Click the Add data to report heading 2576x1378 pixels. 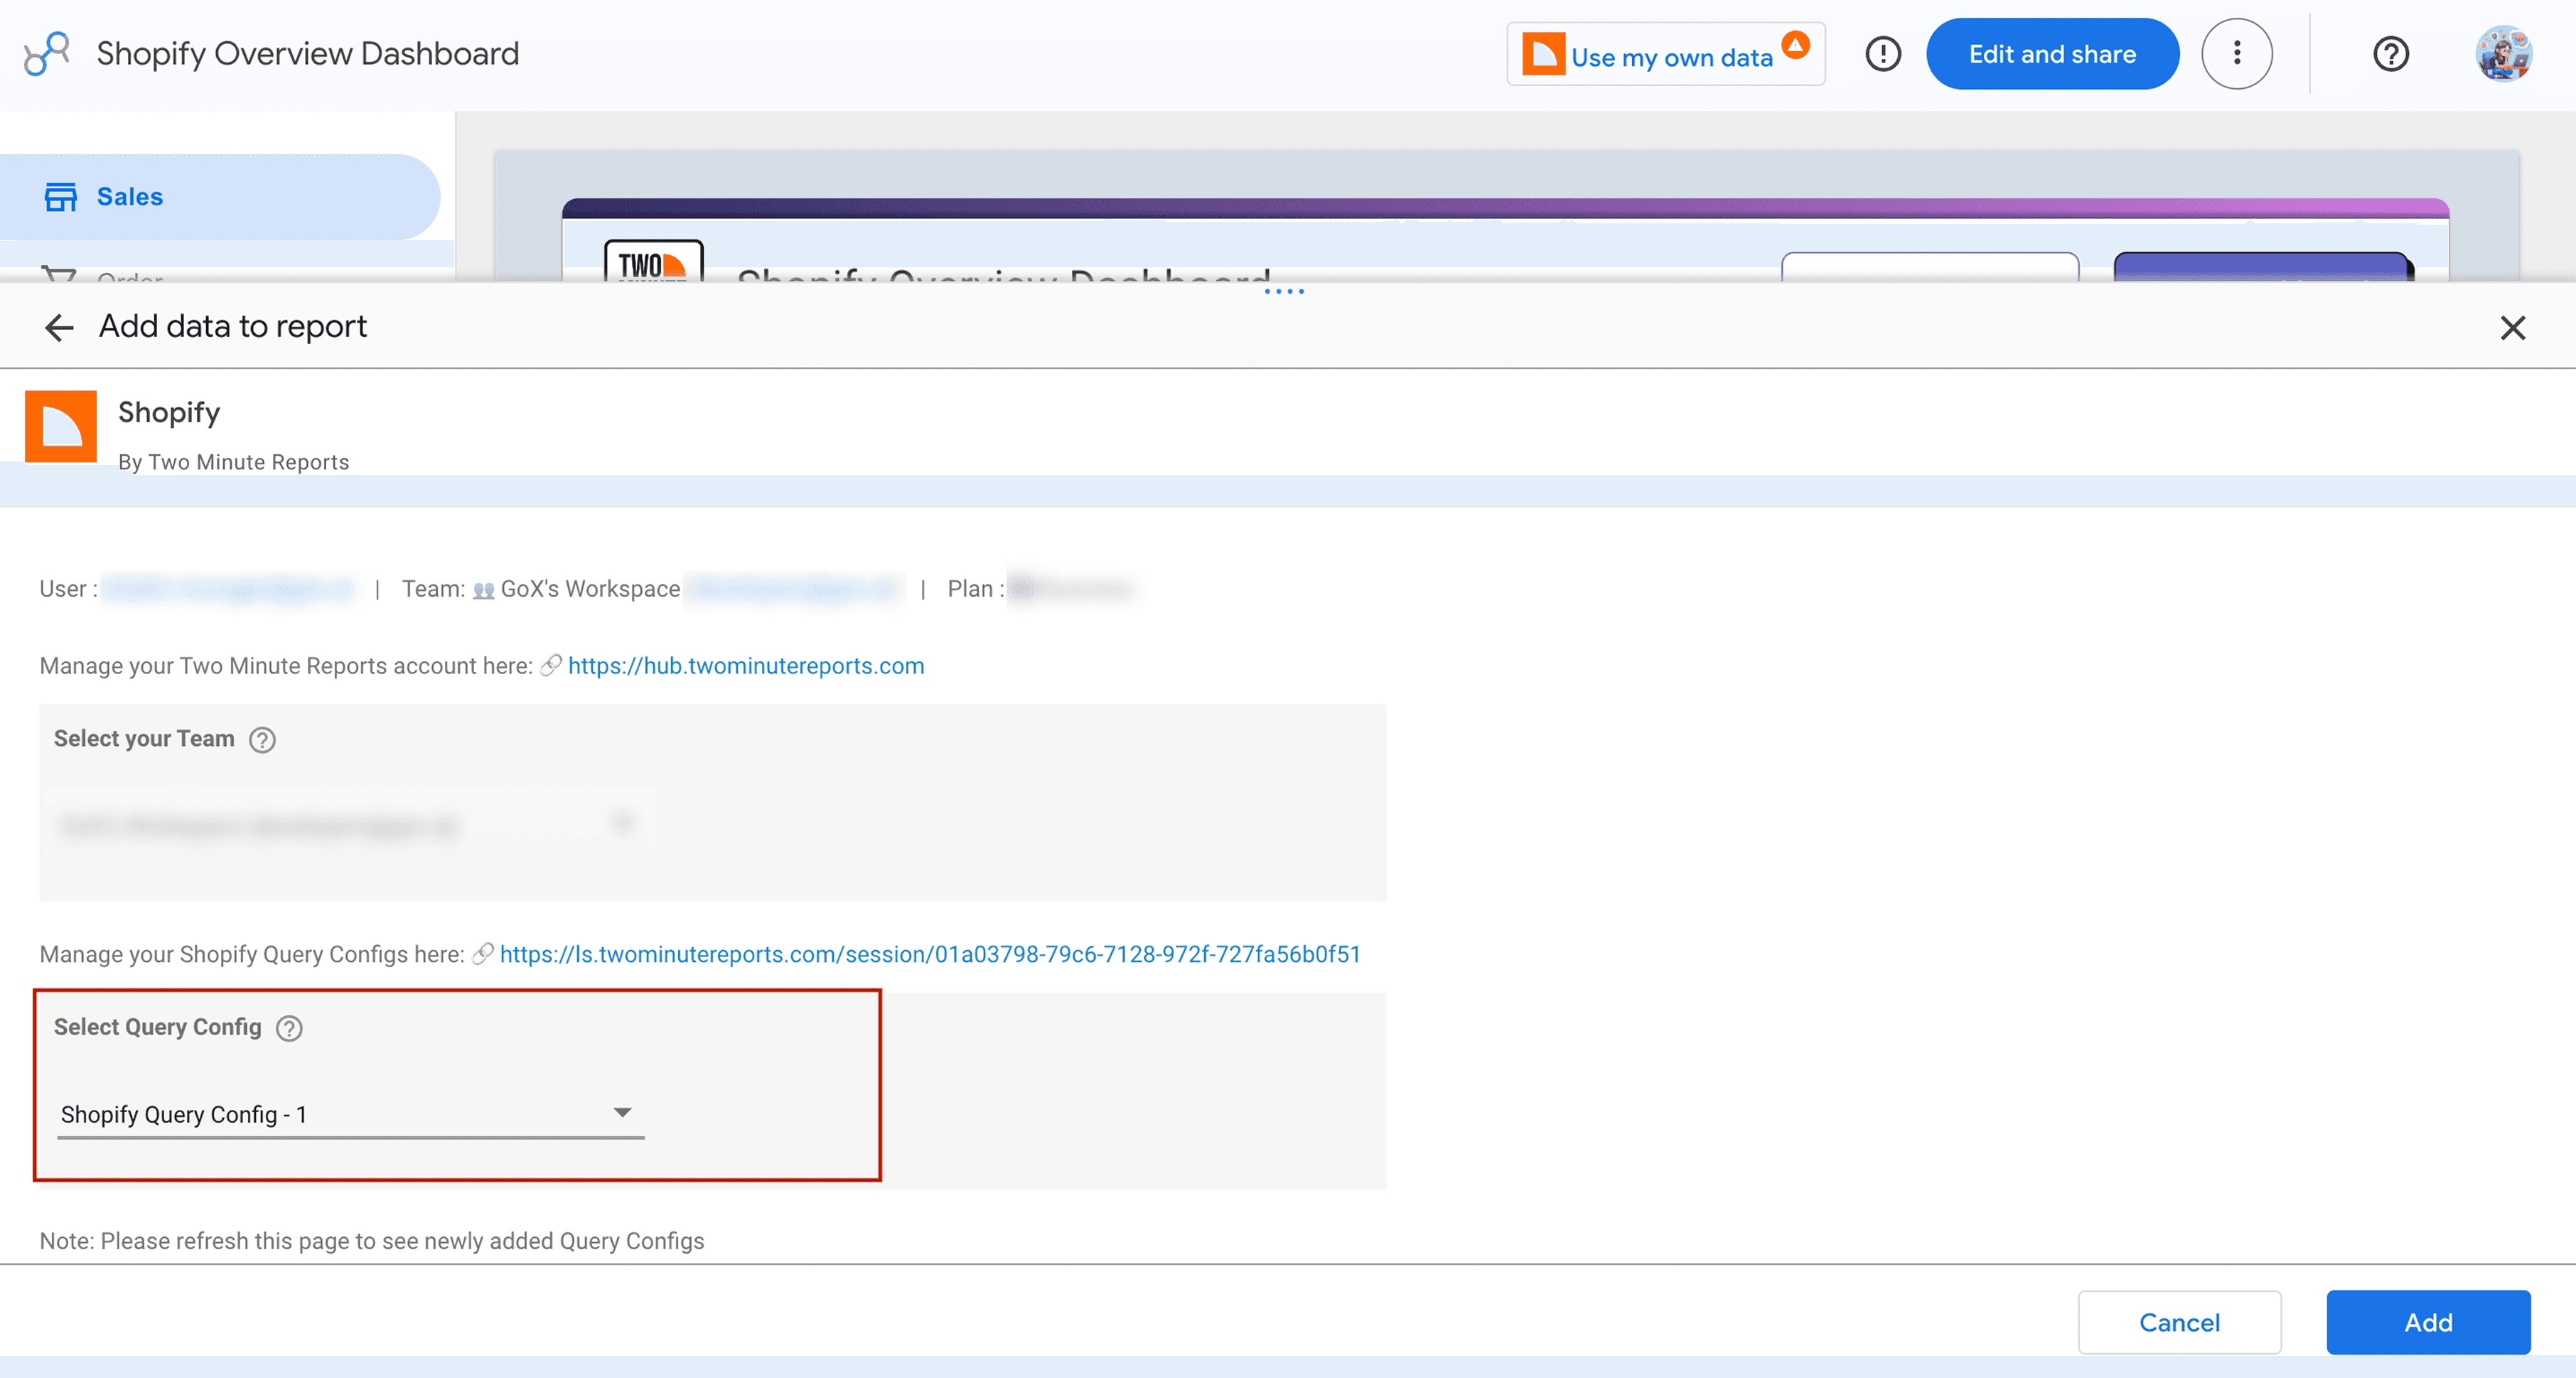(232, 327)
